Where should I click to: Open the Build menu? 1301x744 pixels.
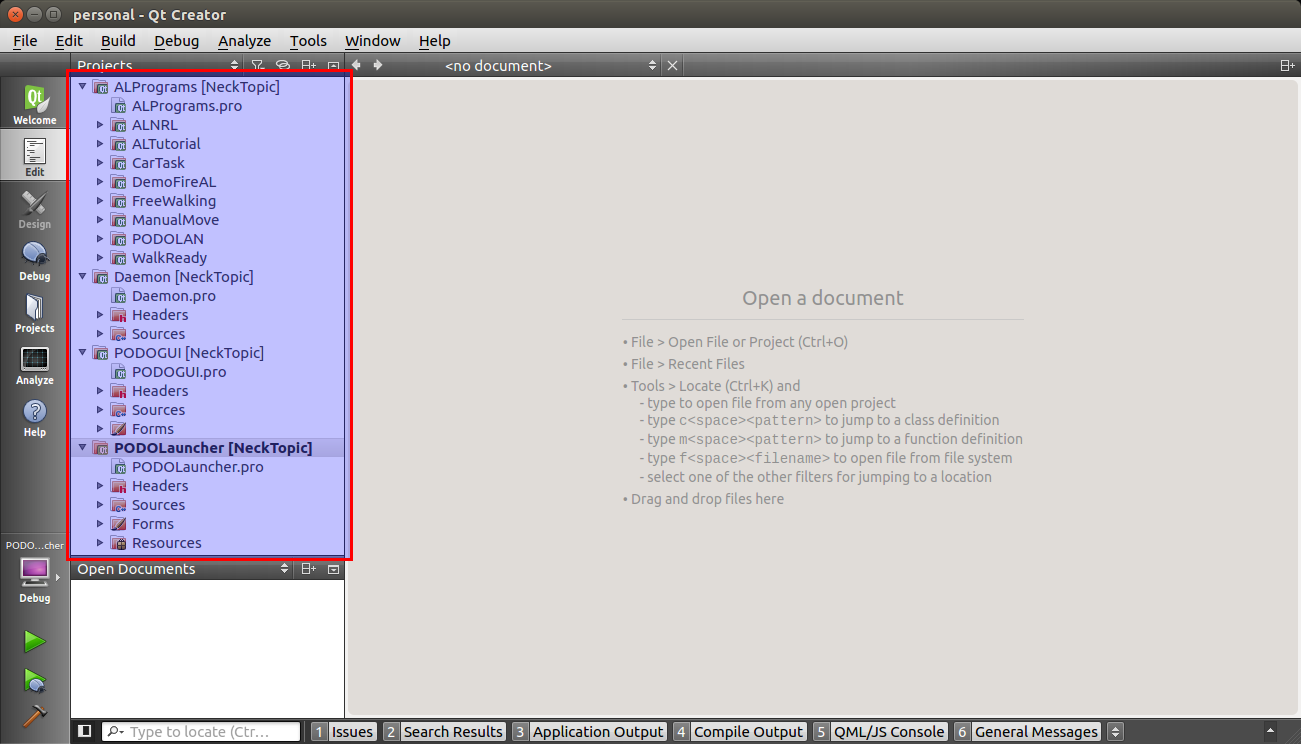(118, 41)
